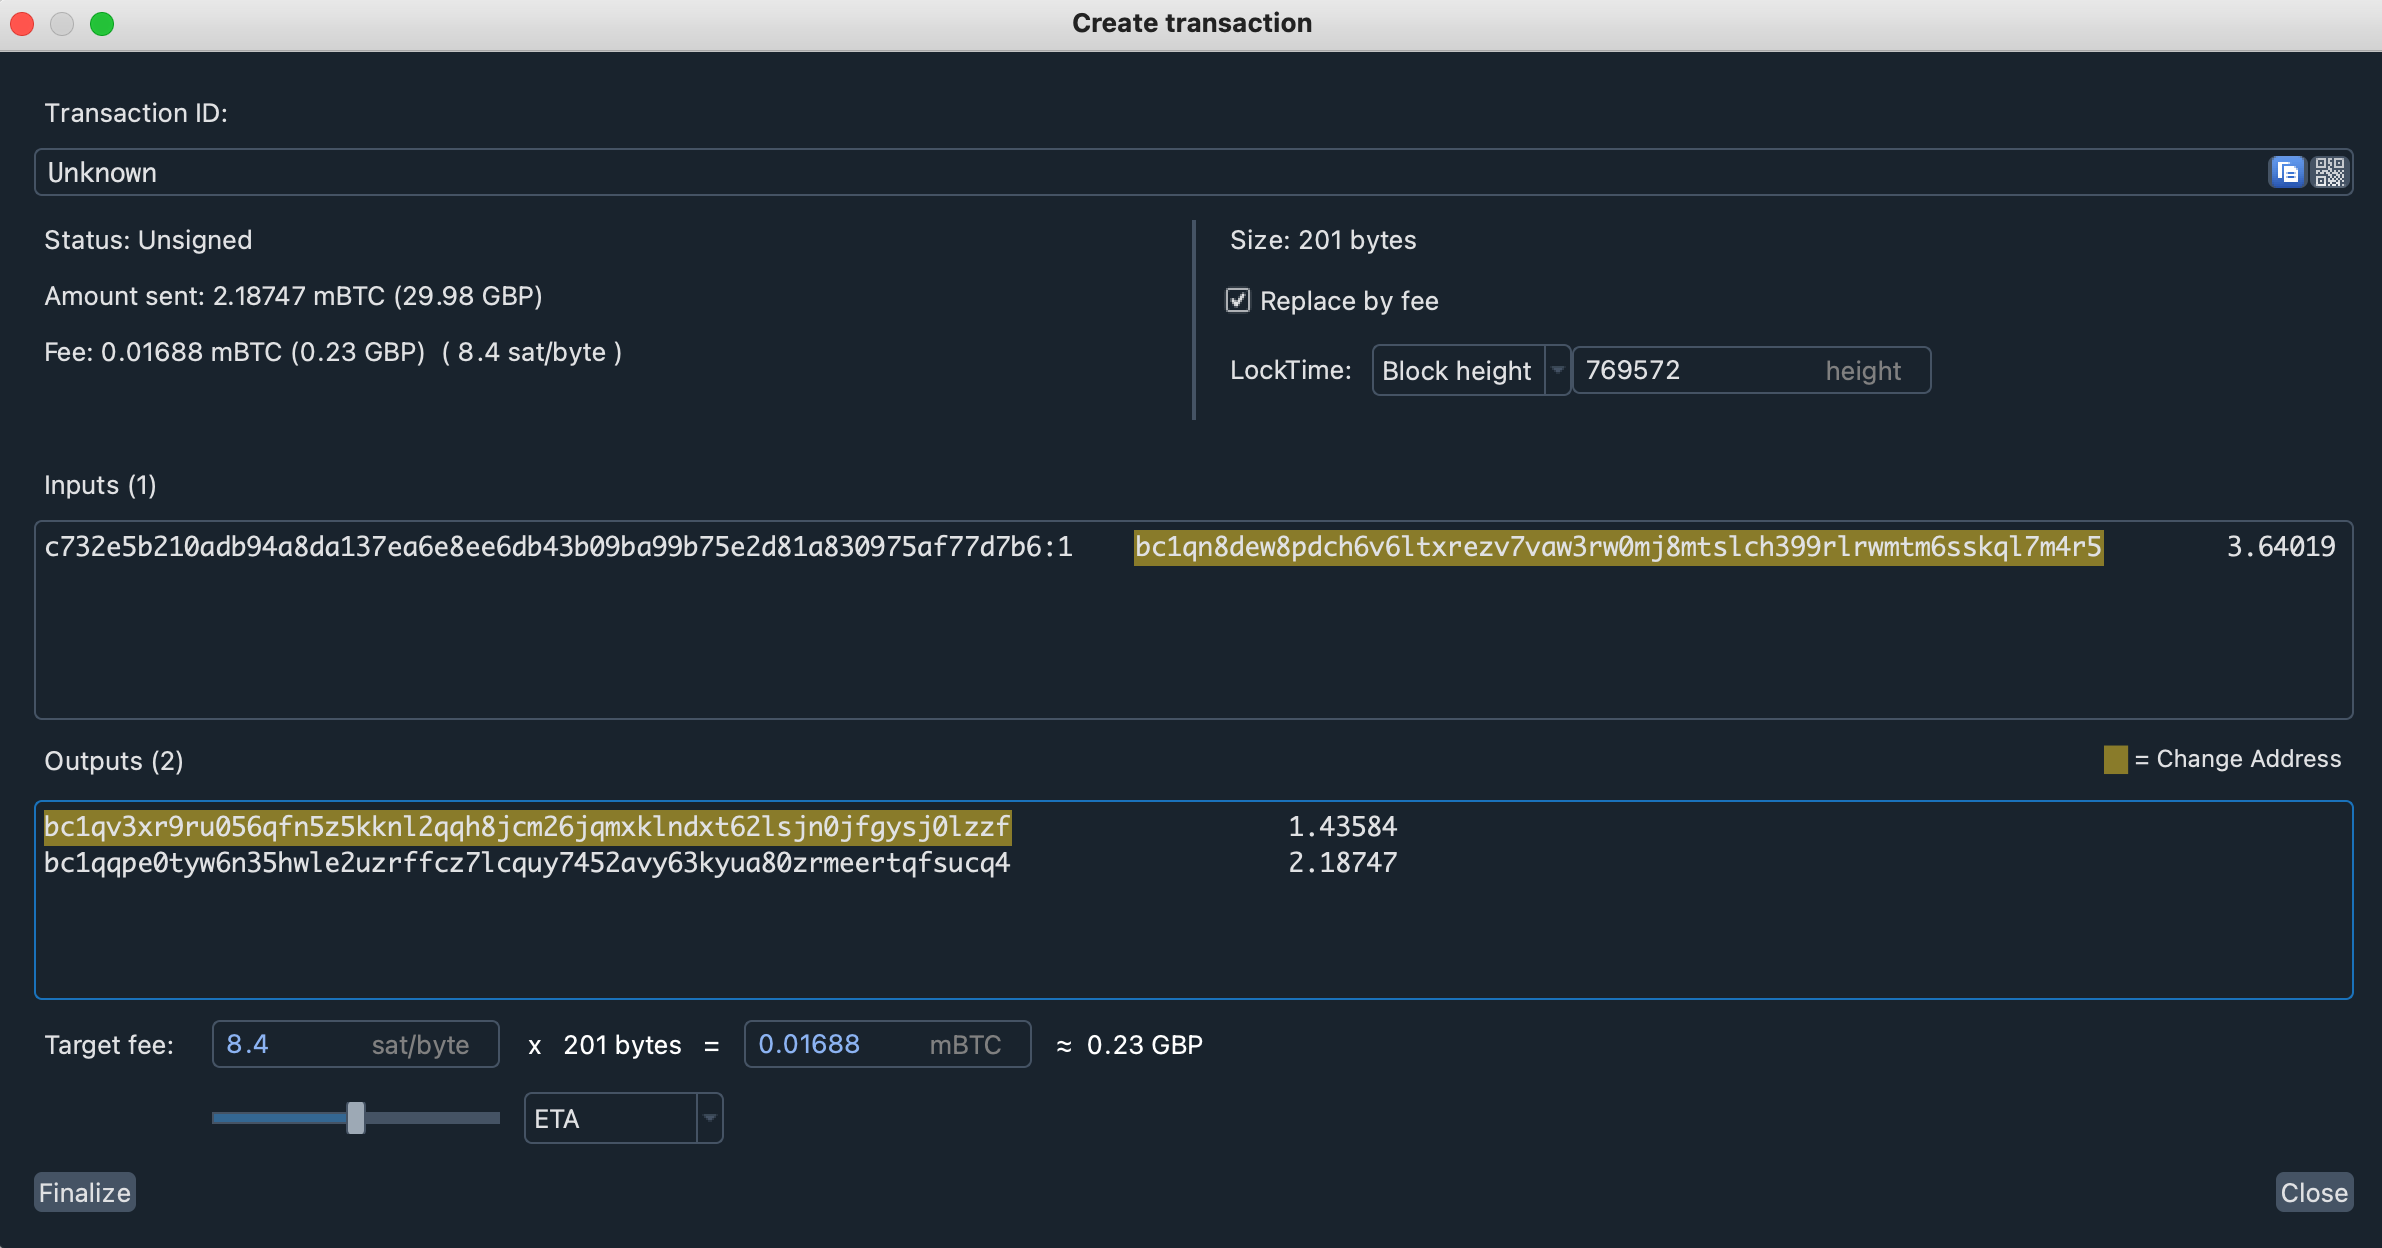Click the Change Address color swatch
Image resolution: width=2382 pixels, height=1248 pixels.
2115,759
